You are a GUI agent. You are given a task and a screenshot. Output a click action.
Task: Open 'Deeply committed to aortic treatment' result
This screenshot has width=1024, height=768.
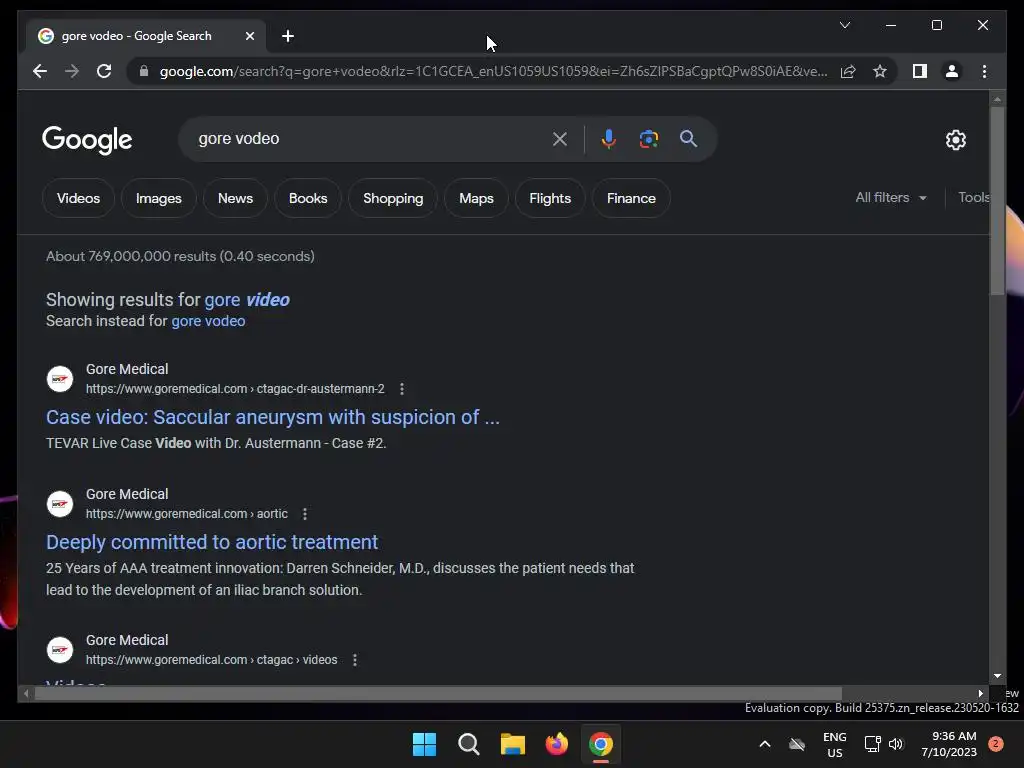[x=212, y=542]
